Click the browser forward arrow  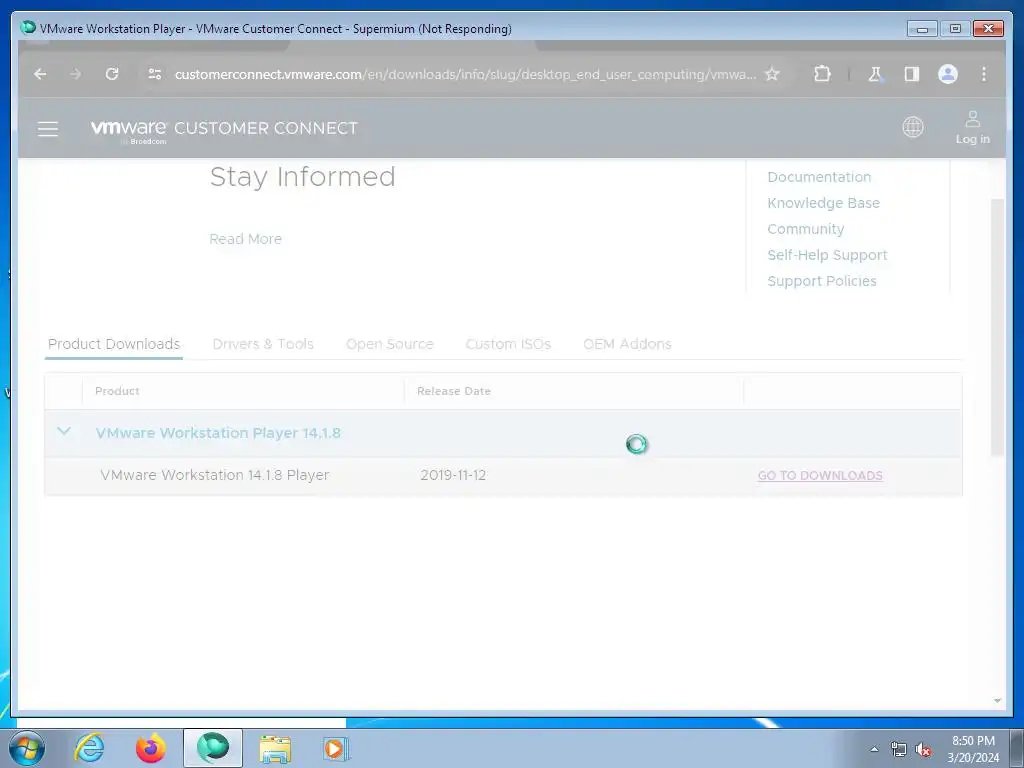pyautogui.click(x=76, y=74)
